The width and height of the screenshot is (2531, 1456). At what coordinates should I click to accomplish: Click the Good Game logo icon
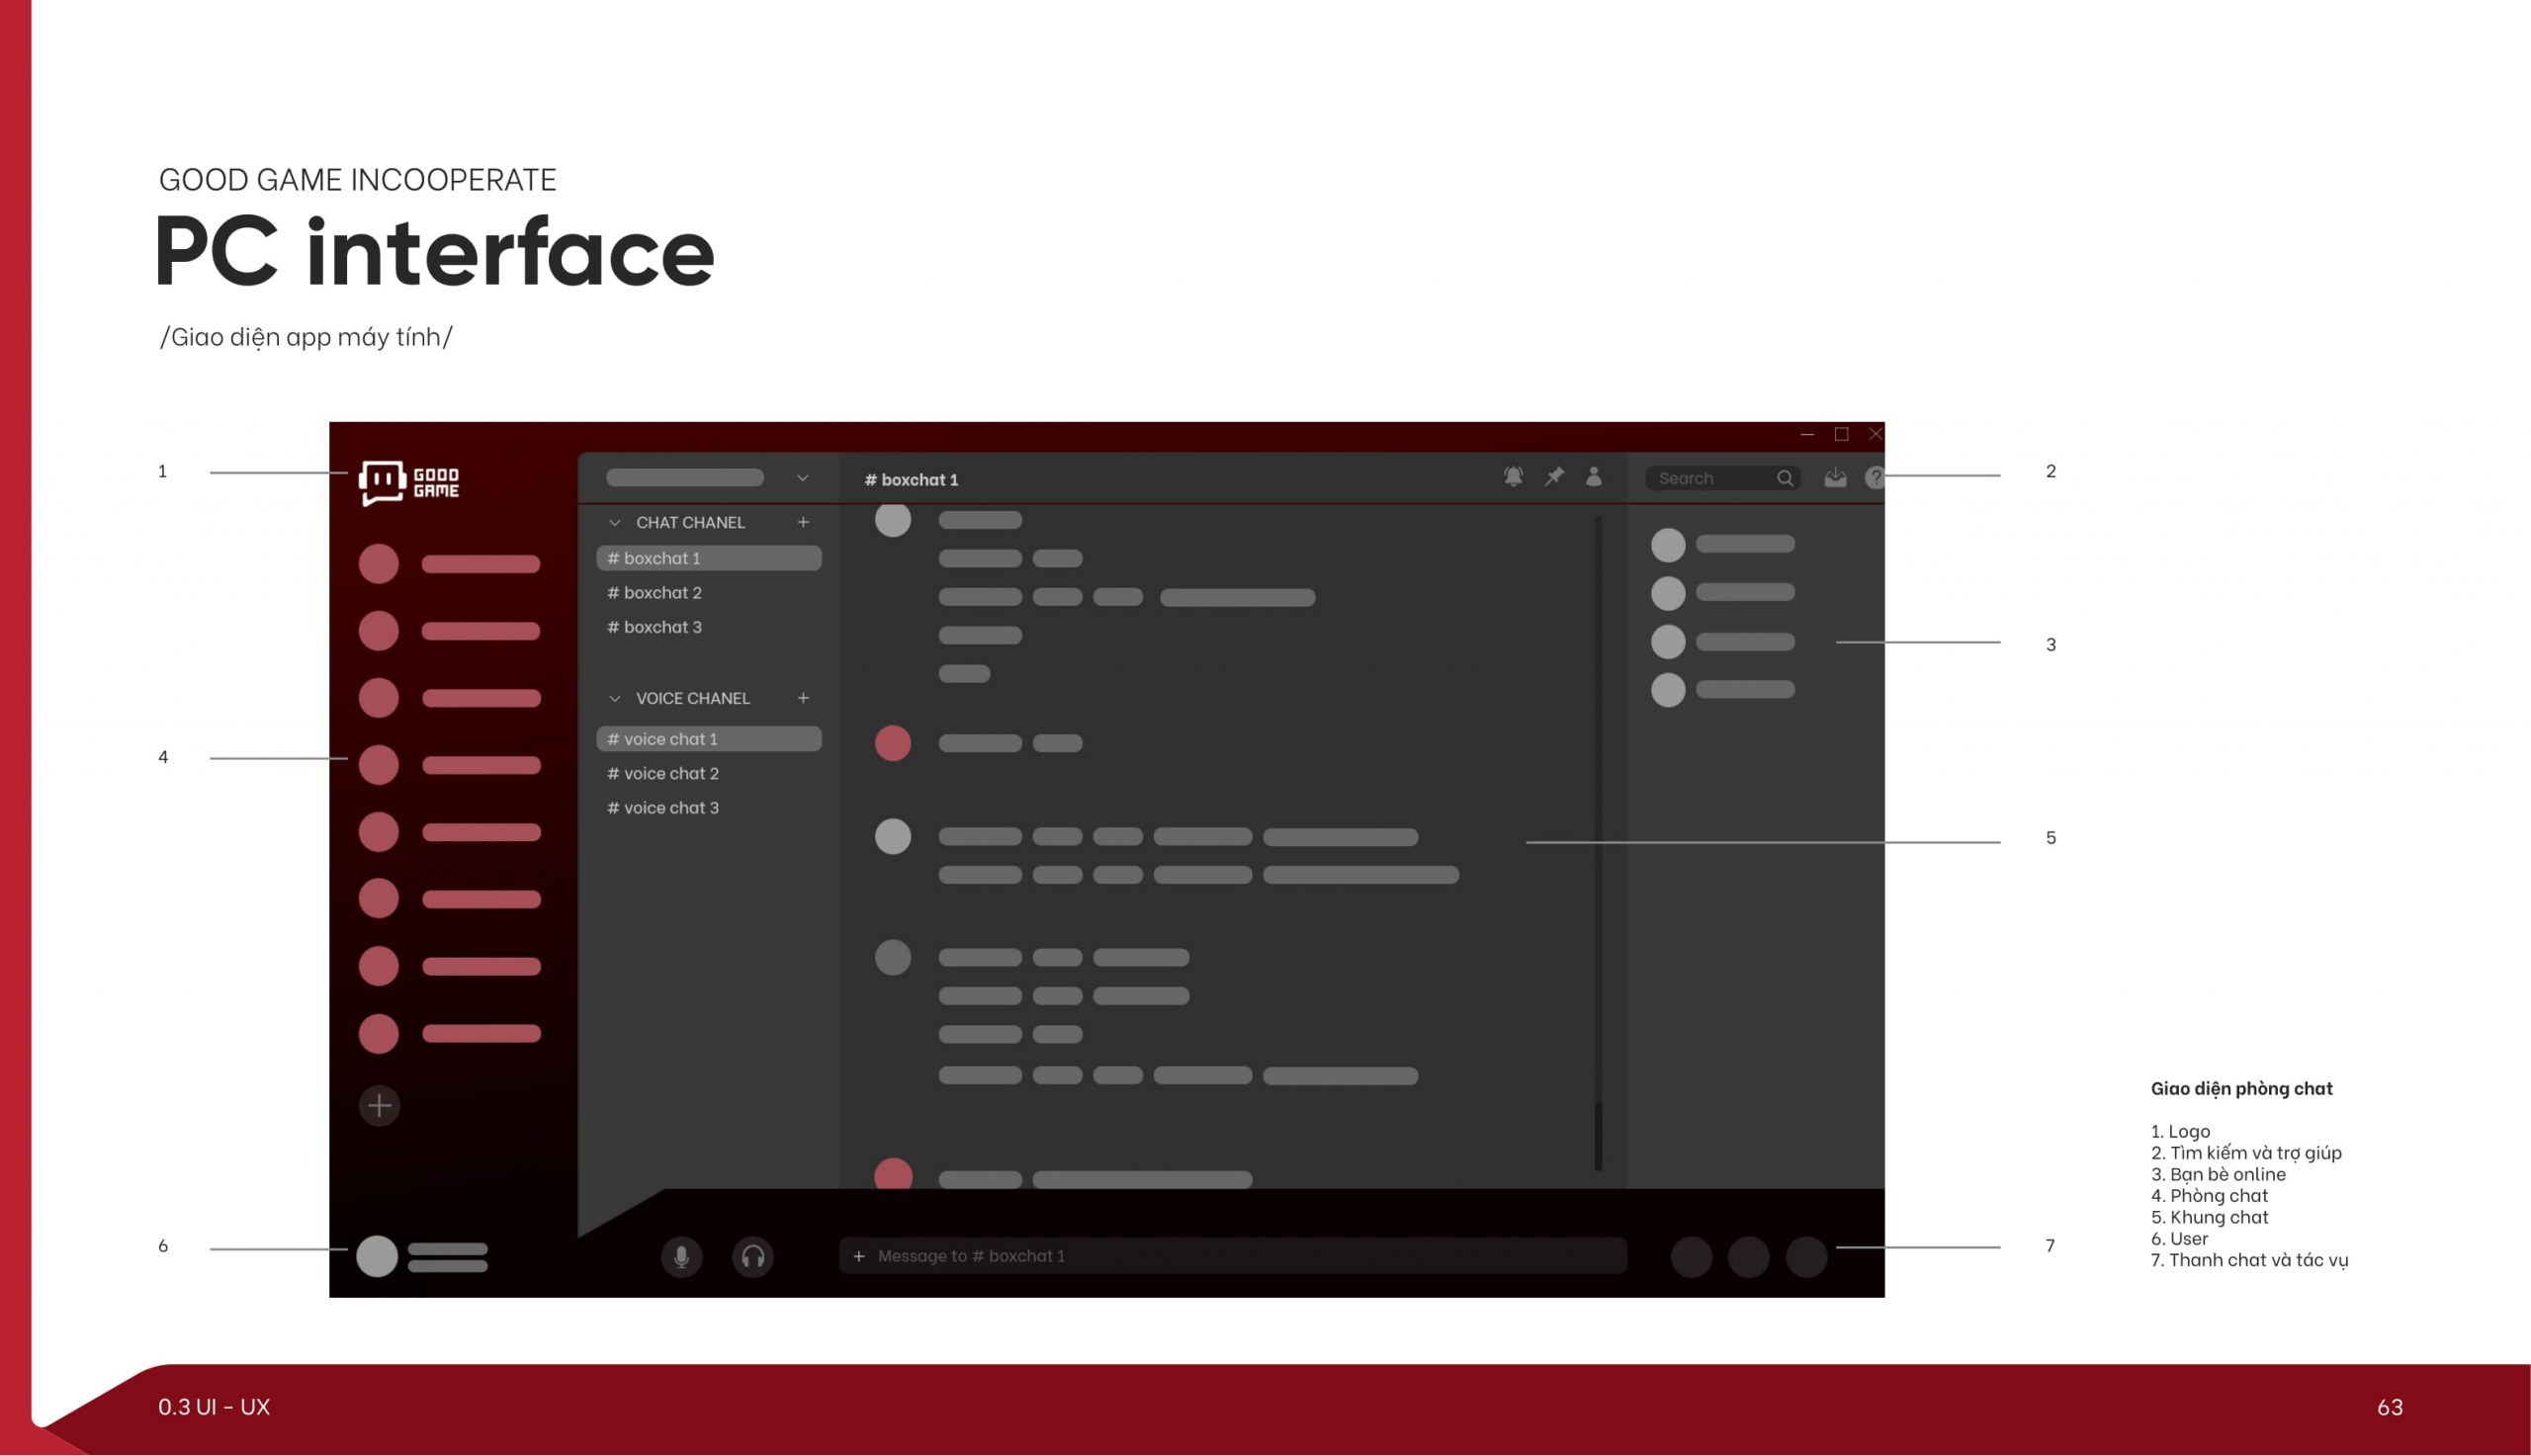pos(388,481)
